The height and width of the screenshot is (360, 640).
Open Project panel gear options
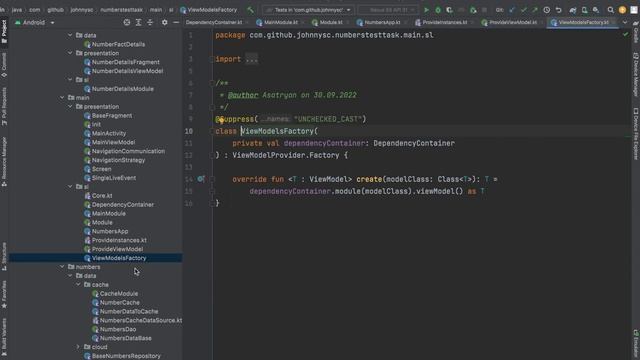(164, 22)
